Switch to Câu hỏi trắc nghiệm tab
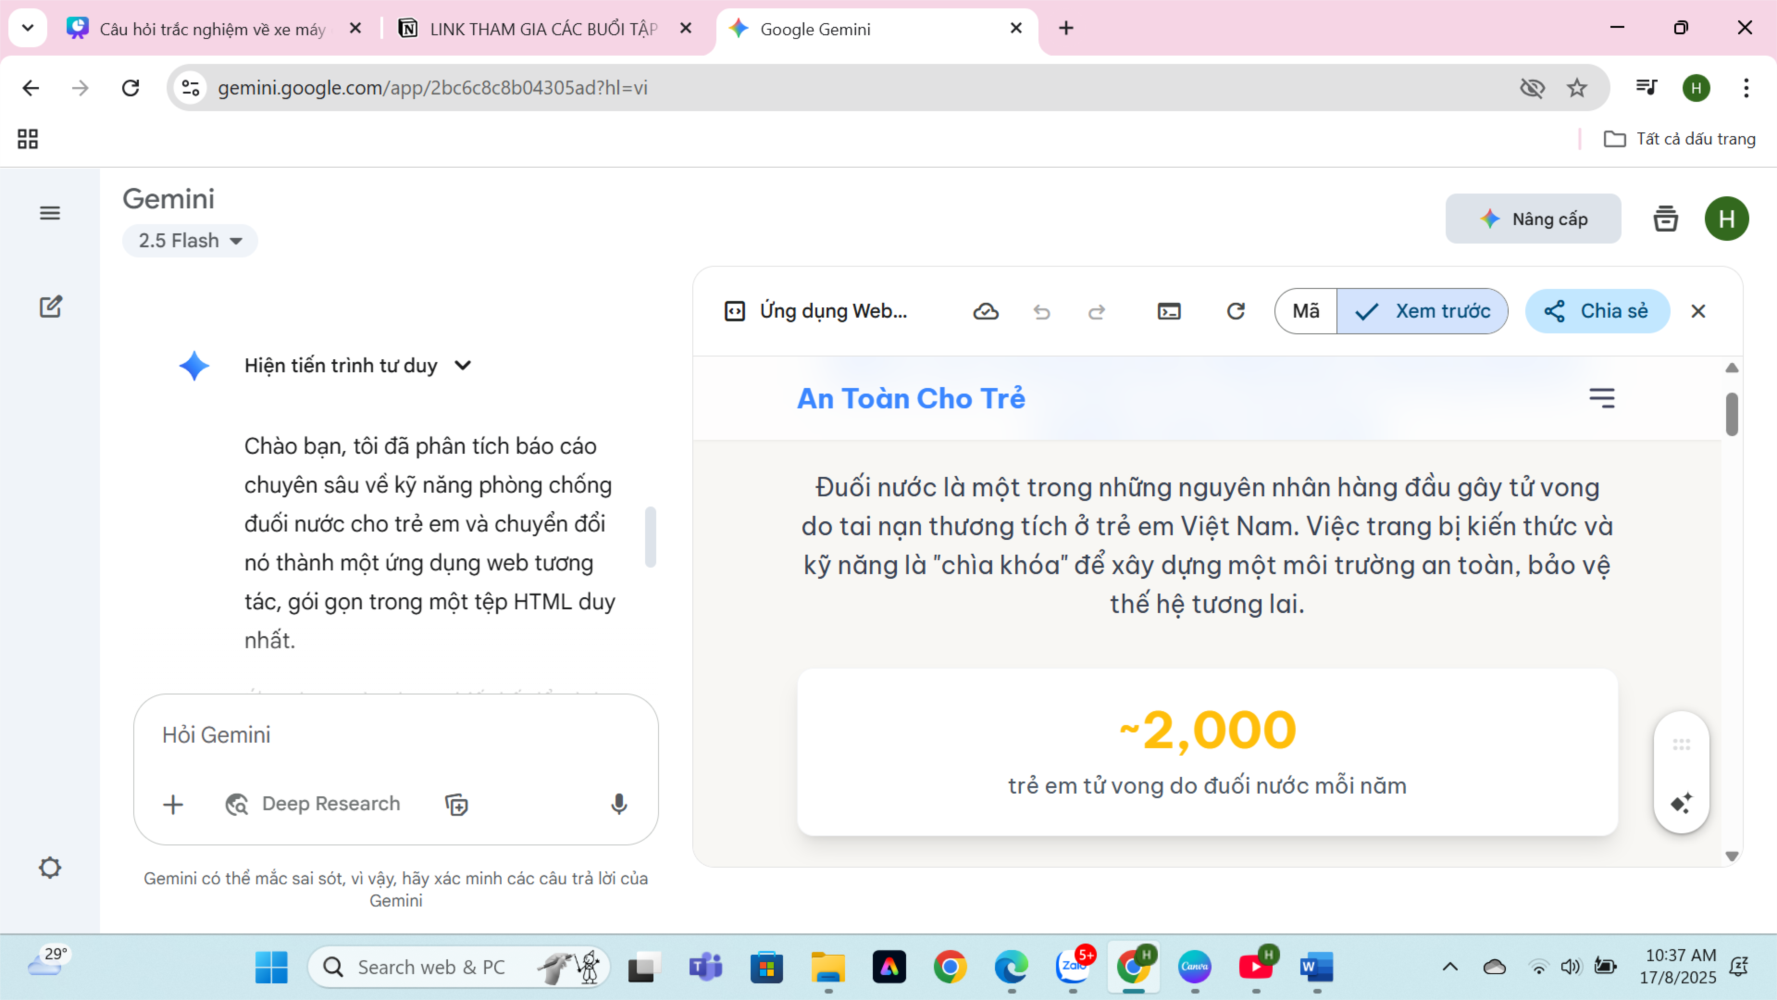This screenshot has height=1000, width=1777. coord(212,29)
